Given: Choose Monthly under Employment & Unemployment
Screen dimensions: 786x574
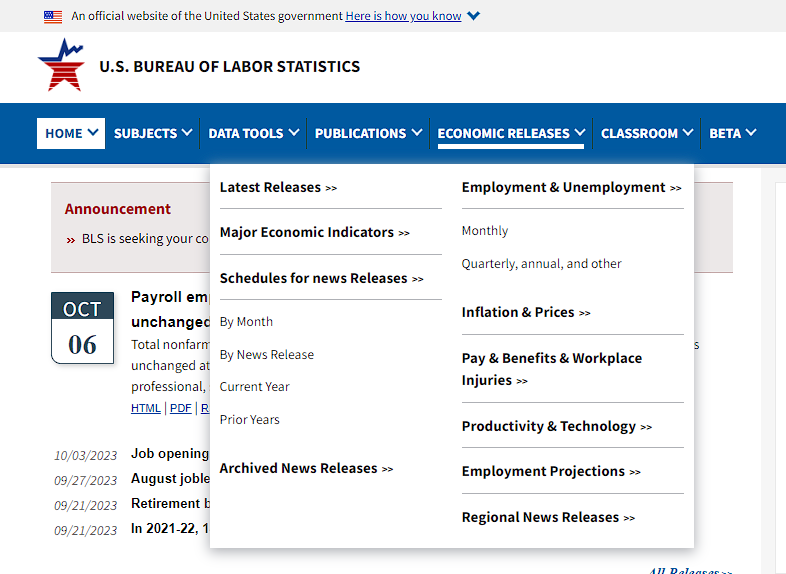Looking at the screenshot, I should click(x=485, y=231).
